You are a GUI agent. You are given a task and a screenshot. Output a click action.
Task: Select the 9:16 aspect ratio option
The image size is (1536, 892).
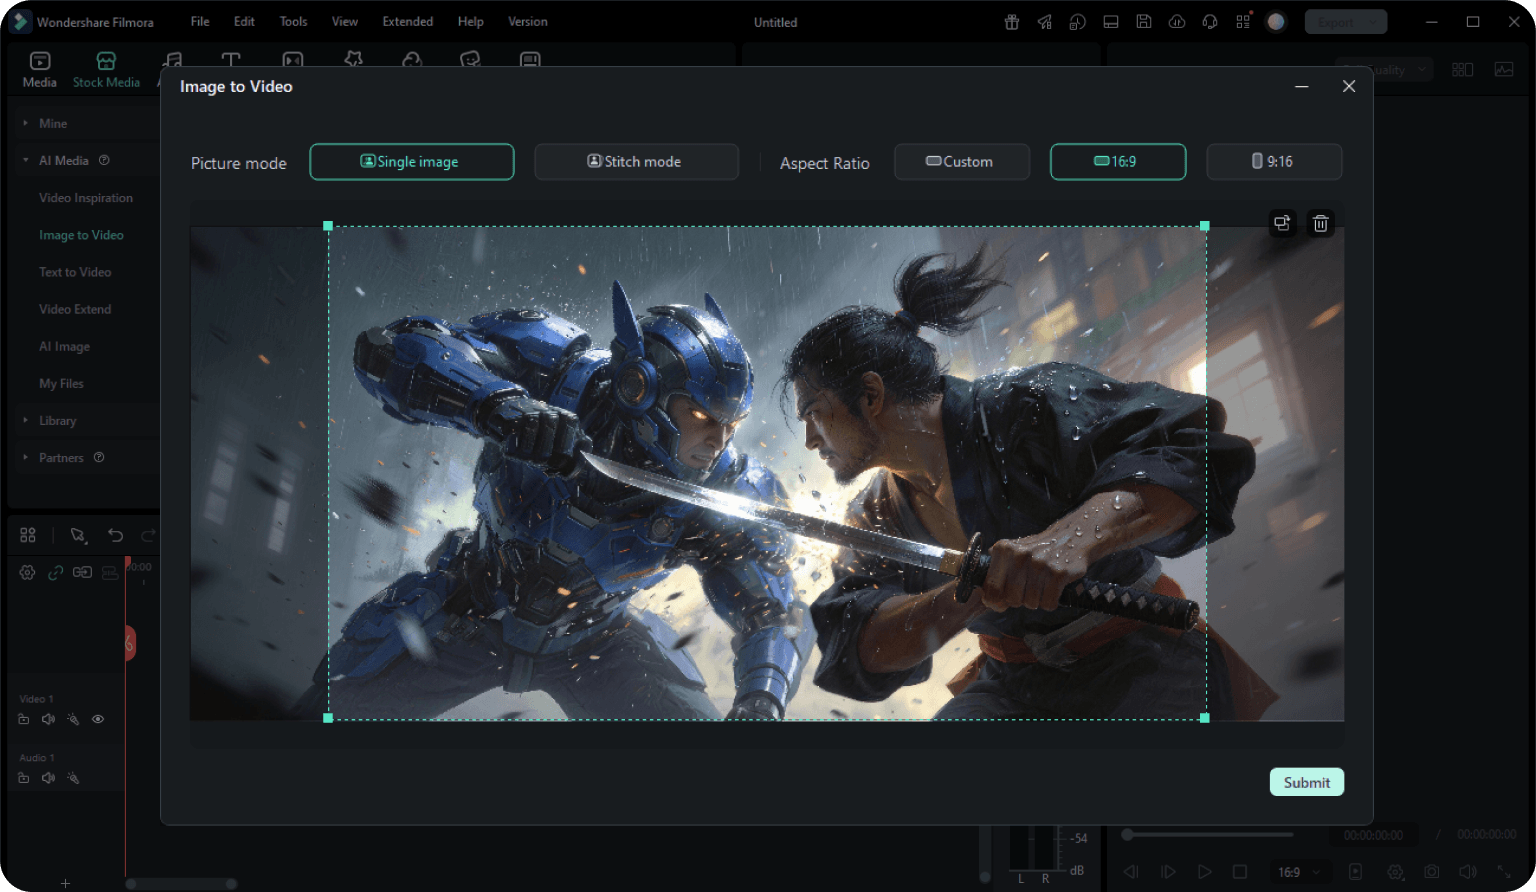coord(1274,162)
